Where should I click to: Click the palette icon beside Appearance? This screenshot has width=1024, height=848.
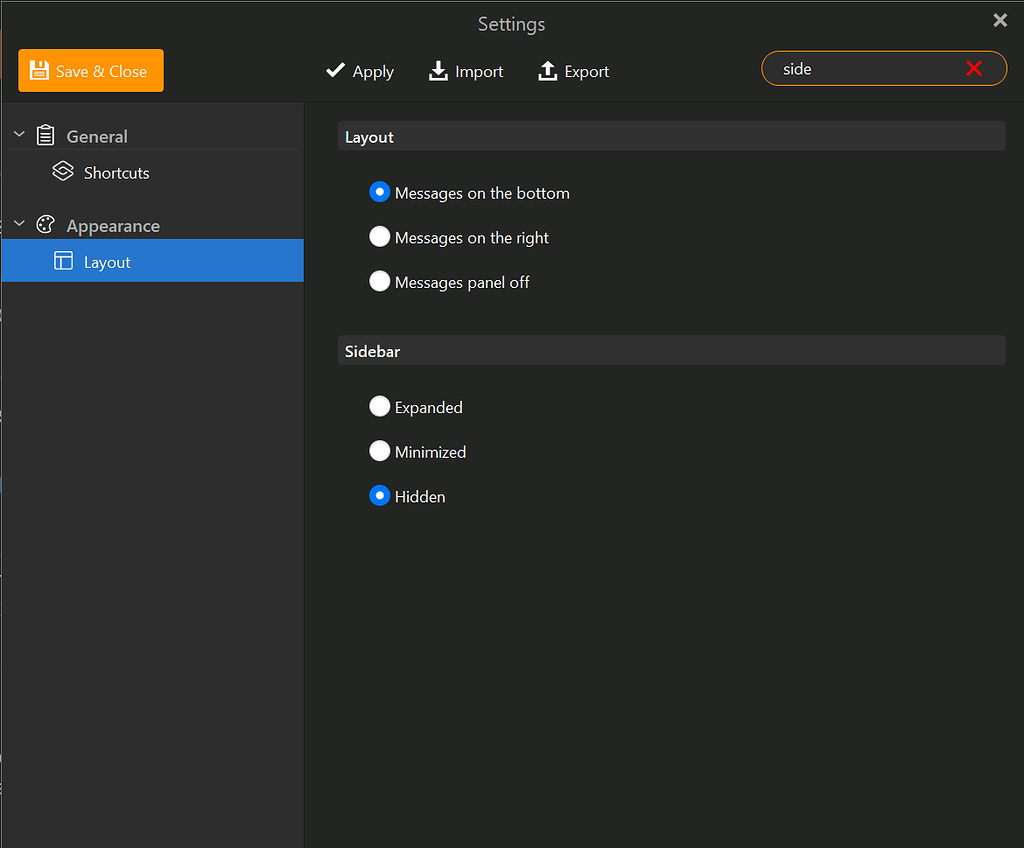(x=45, y=224)
